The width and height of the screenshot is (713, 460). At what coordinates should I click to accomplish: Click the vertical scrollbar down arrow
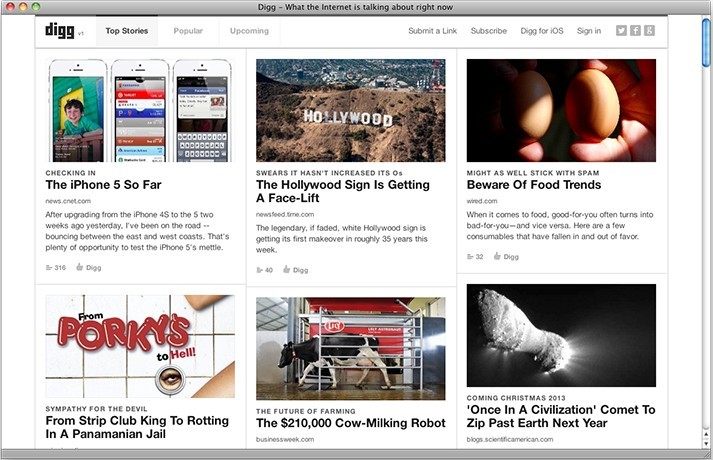coord(706,444)
